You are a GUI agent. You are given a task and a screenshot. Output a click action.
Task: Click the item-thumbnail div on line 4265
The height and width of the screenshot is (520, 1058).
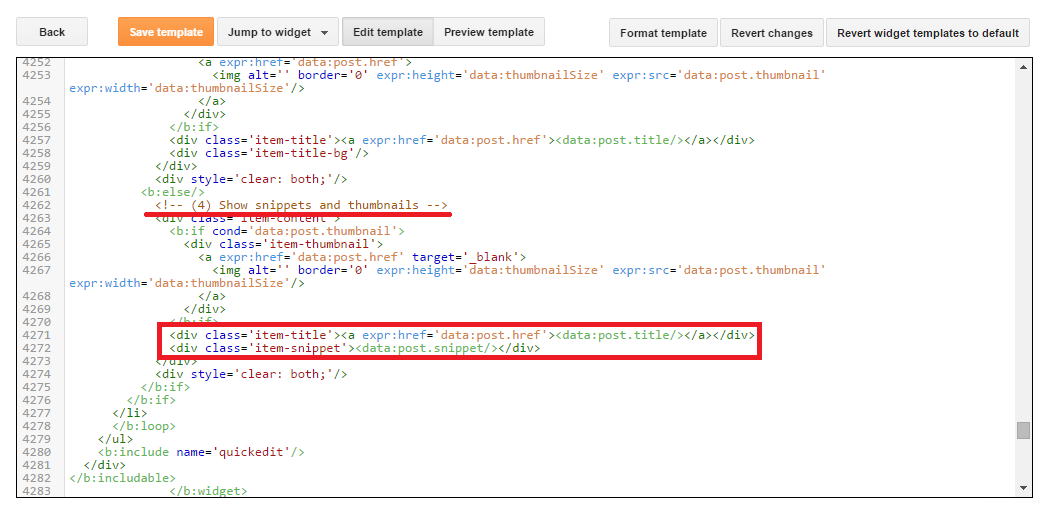click(x=283, y=244)
